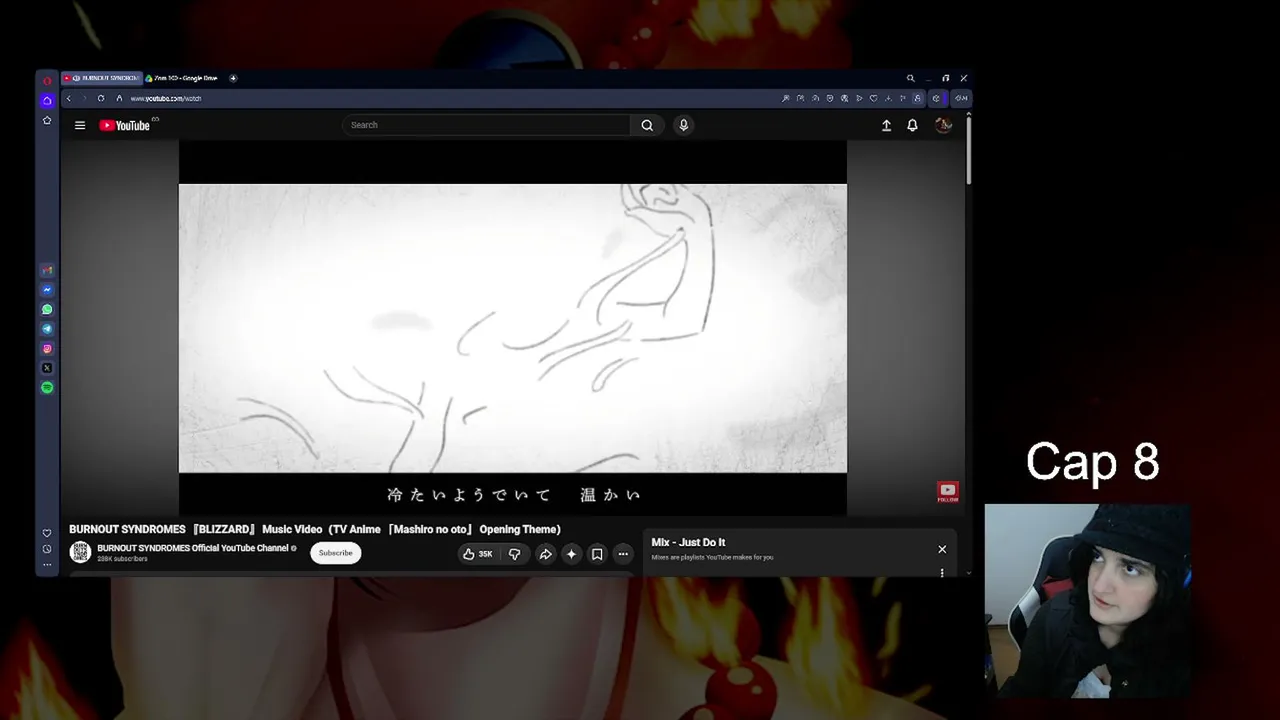Open the heart icon at the sidebar bottom
Viewport: 1280px width, 720px height.
[x=47, y=533]
